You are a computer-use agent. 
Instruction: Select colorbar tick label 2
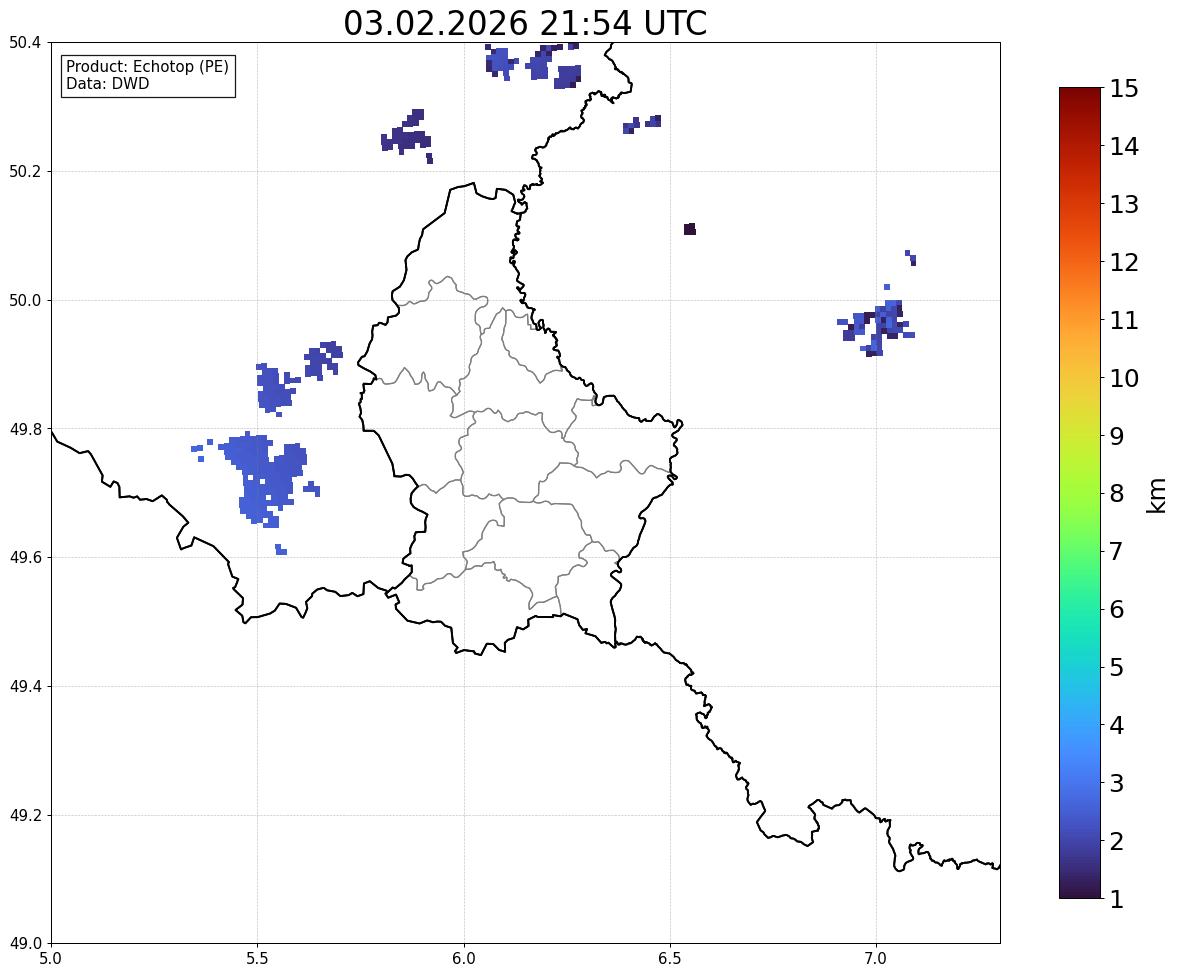[x=1117, y=841]
